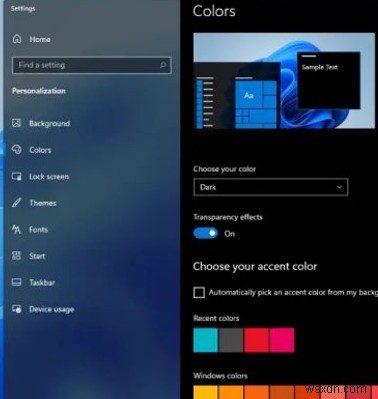Click the Windows colors label
The height and width of the screenshot is (399, 378).
coord(220,376)
